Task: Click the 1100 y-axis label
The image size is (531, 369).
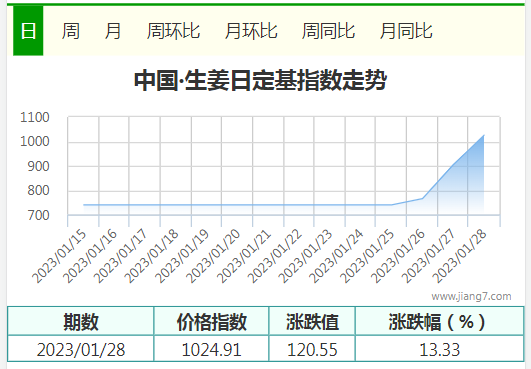Action: click(35, 117)
